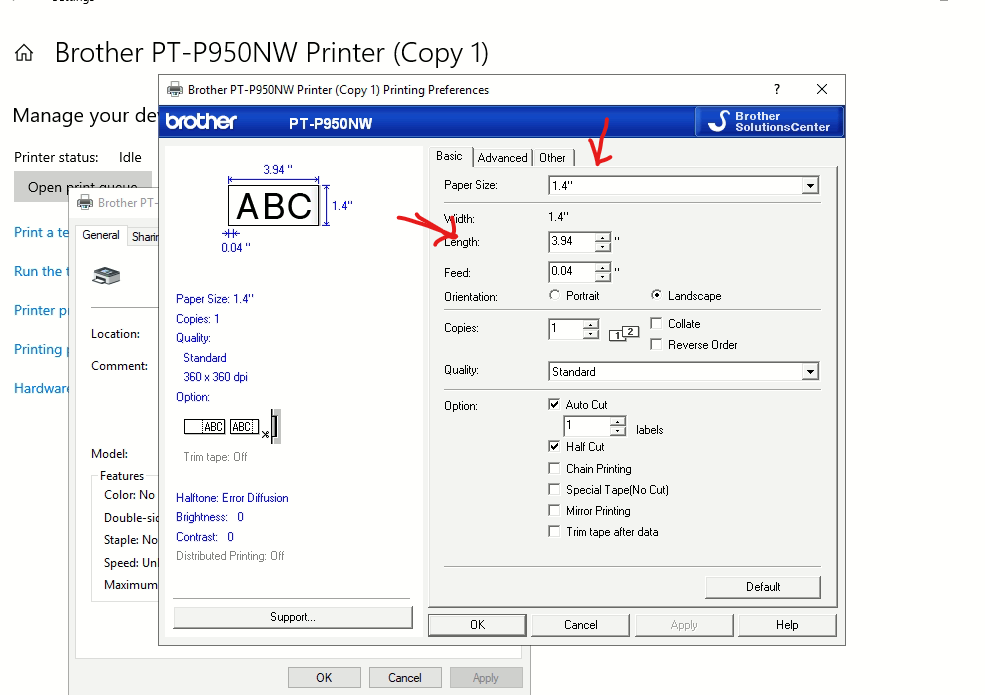Select the Portrait orientation

click(554, 295)
